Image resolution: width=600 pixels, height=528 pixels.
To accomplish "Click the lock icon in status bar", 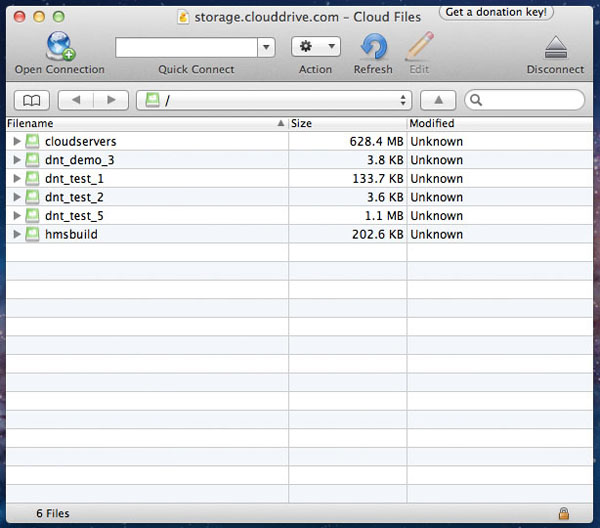I will [x=564, y=513].
